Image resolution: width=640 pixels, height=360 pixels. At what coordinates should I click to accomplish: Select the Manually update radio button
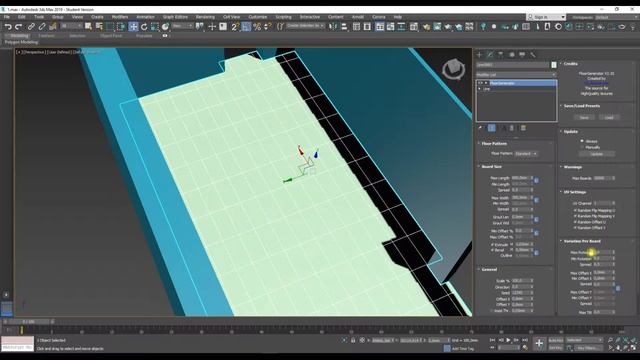[582, 147]
